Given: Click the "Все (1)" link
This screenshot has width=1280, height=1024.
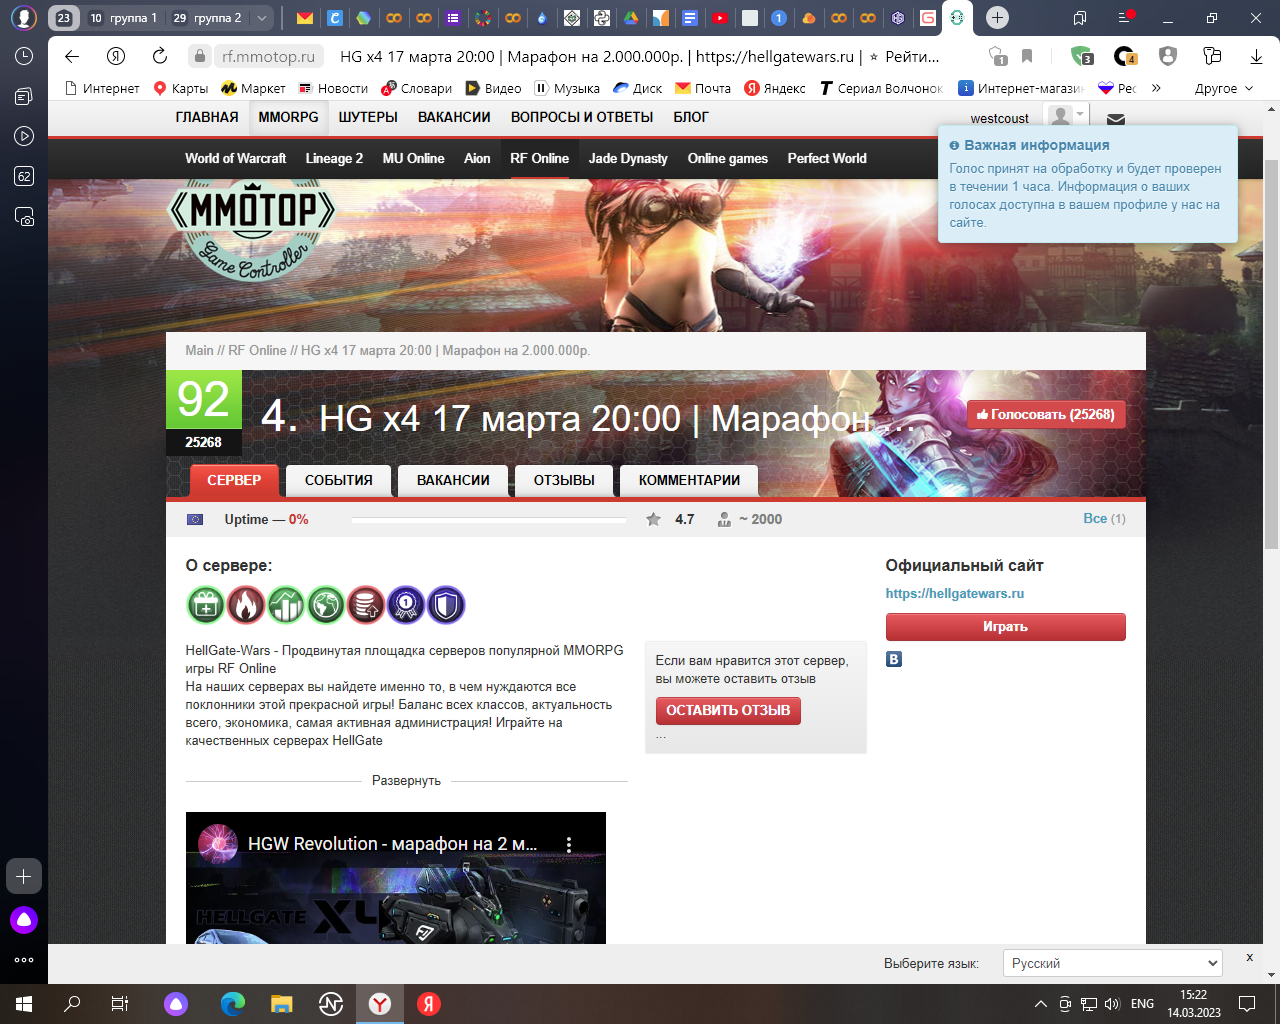Looking at the screenshot, I should pyautogui.click(x=1104, y=518).
